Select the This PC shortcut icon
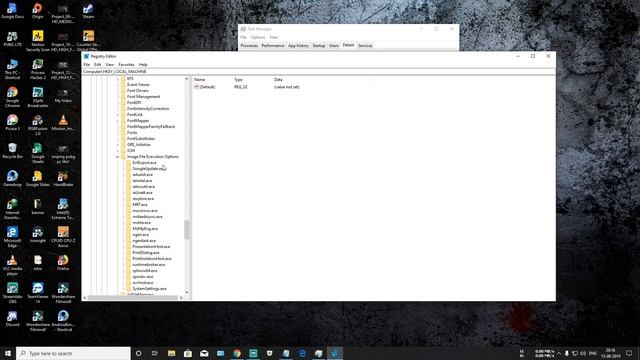Image resolution: width=640 pixels, height=360 pixels. click(12, 69)
